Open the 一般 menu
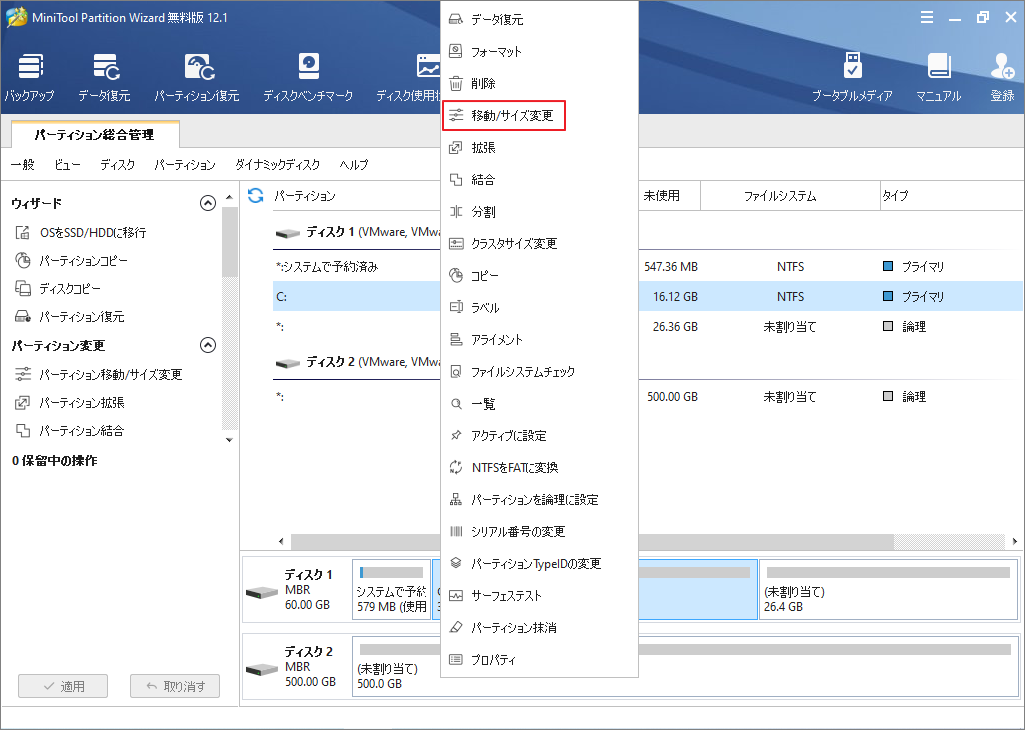1025x730 pixels. pos(23,165)
